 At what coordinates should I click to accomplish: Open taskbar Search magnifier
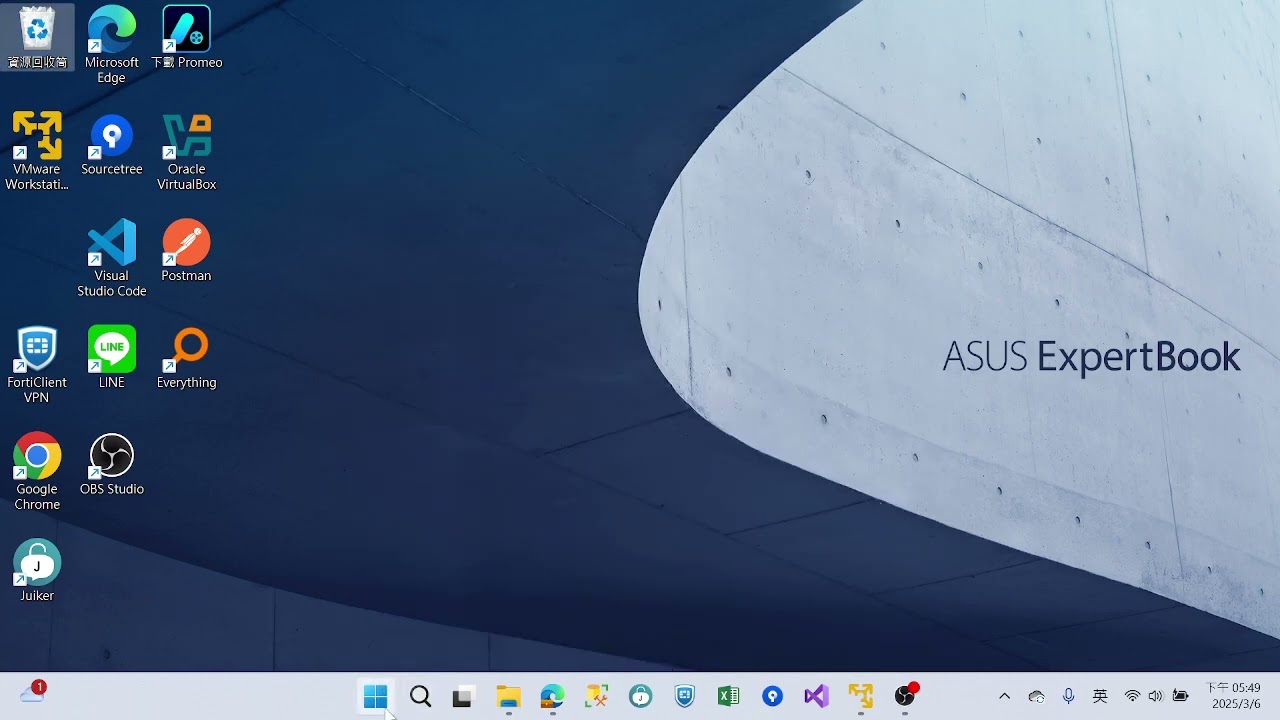[421, 697]
